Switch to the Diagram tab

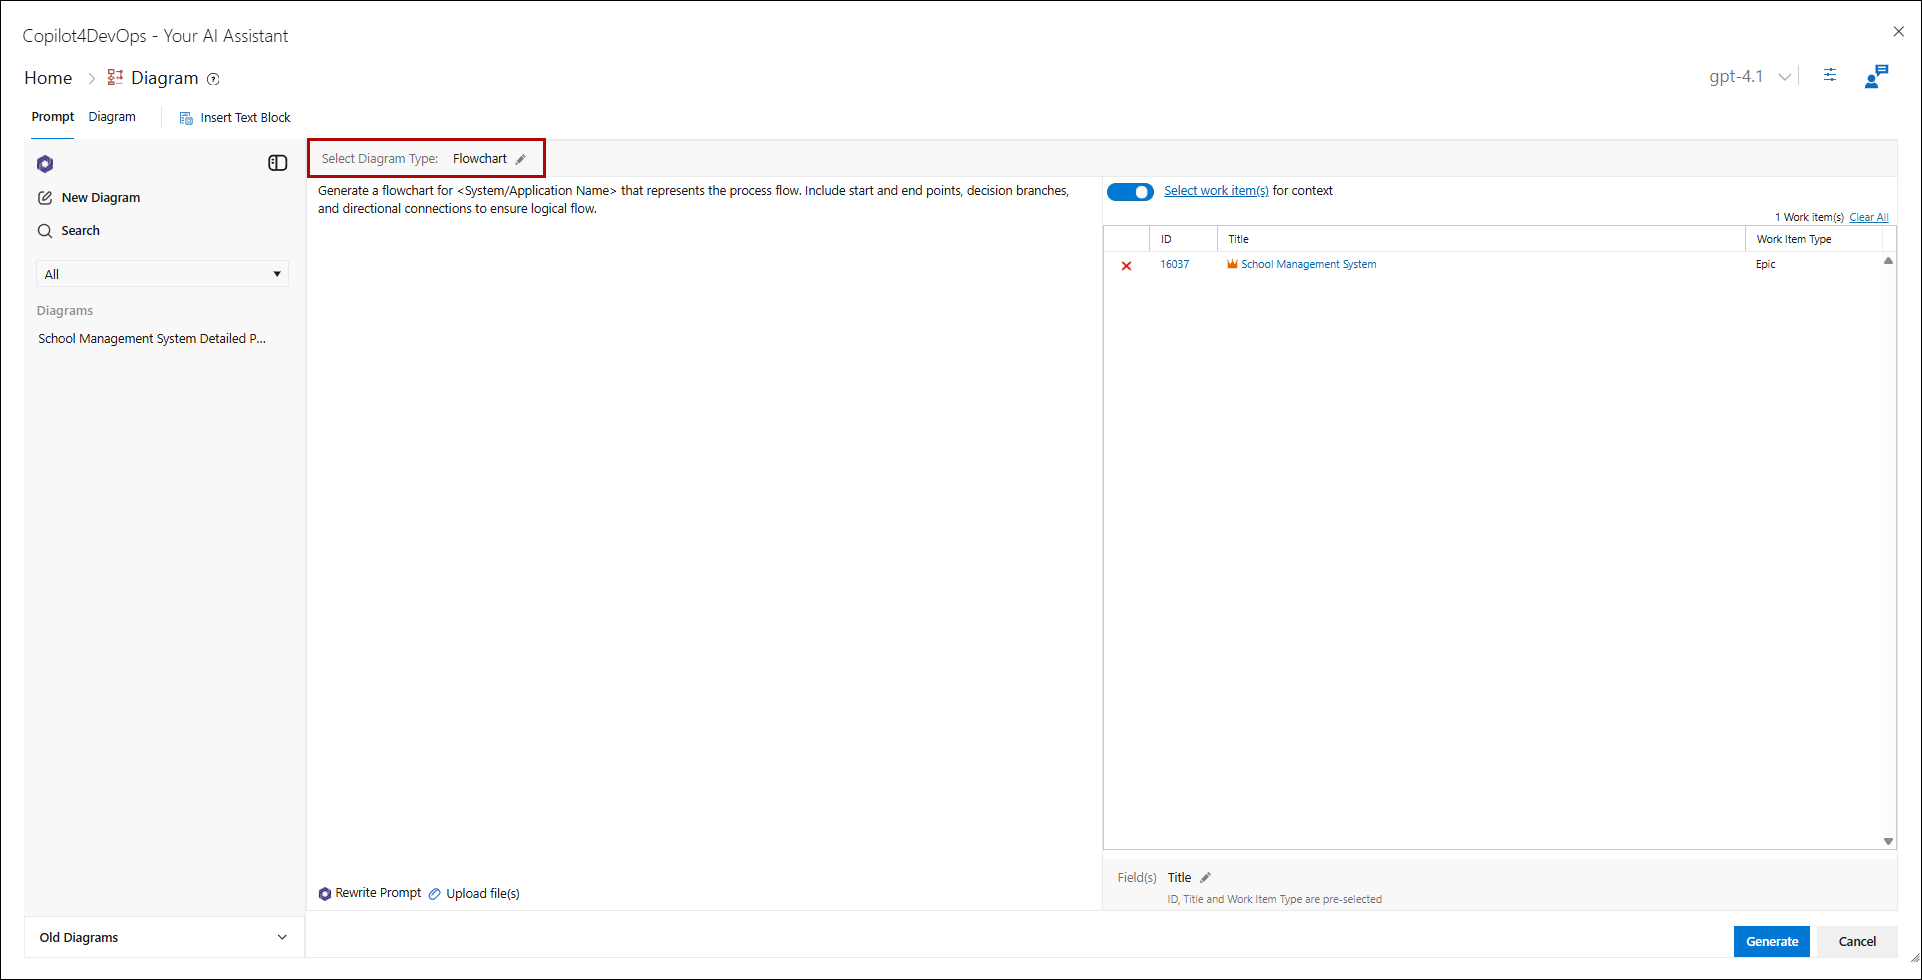[x=112, y=117]
